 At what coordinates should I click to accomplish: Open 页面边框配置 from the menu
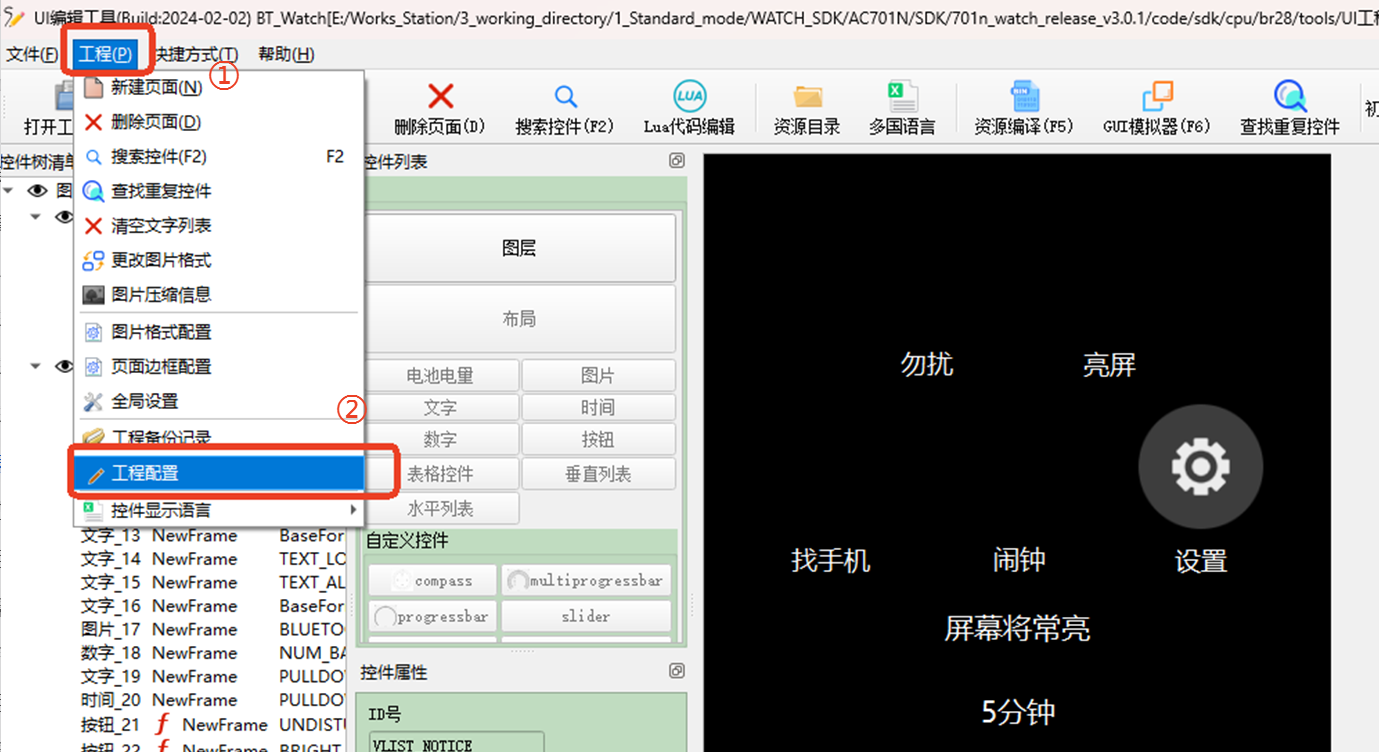[x=218, y=367]
